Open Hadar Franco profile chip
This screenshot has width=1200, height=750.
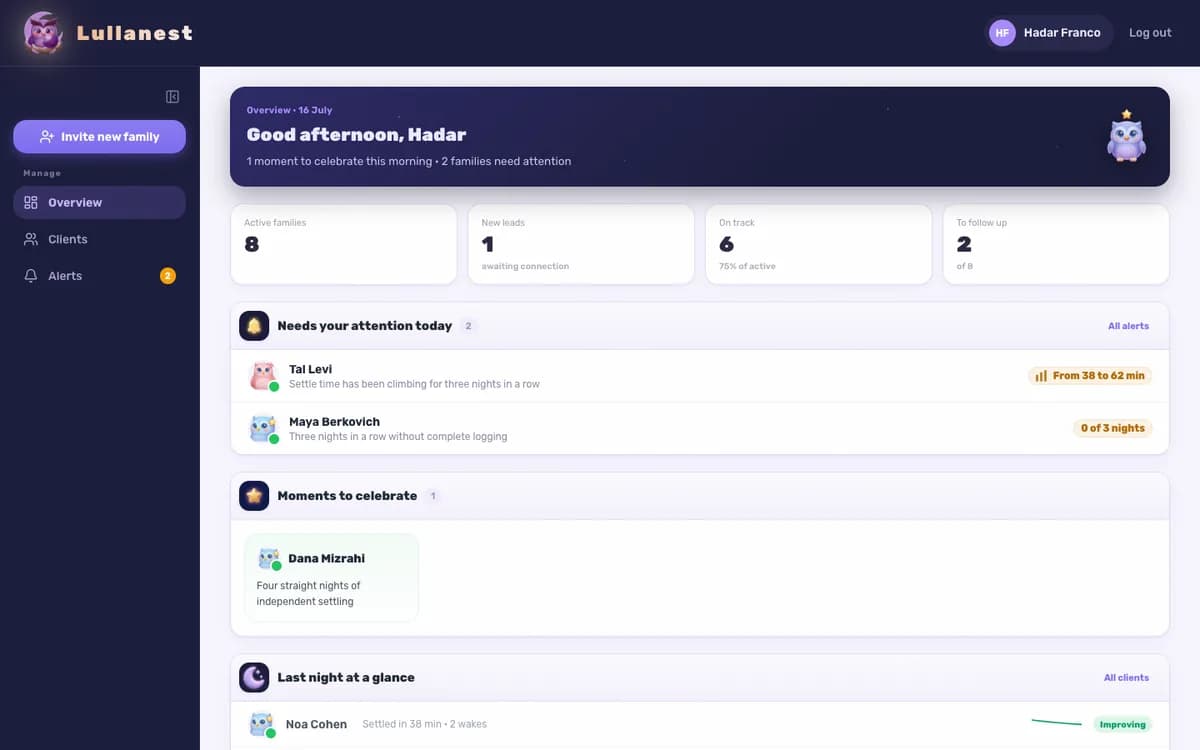click(x=1049, y=33)
